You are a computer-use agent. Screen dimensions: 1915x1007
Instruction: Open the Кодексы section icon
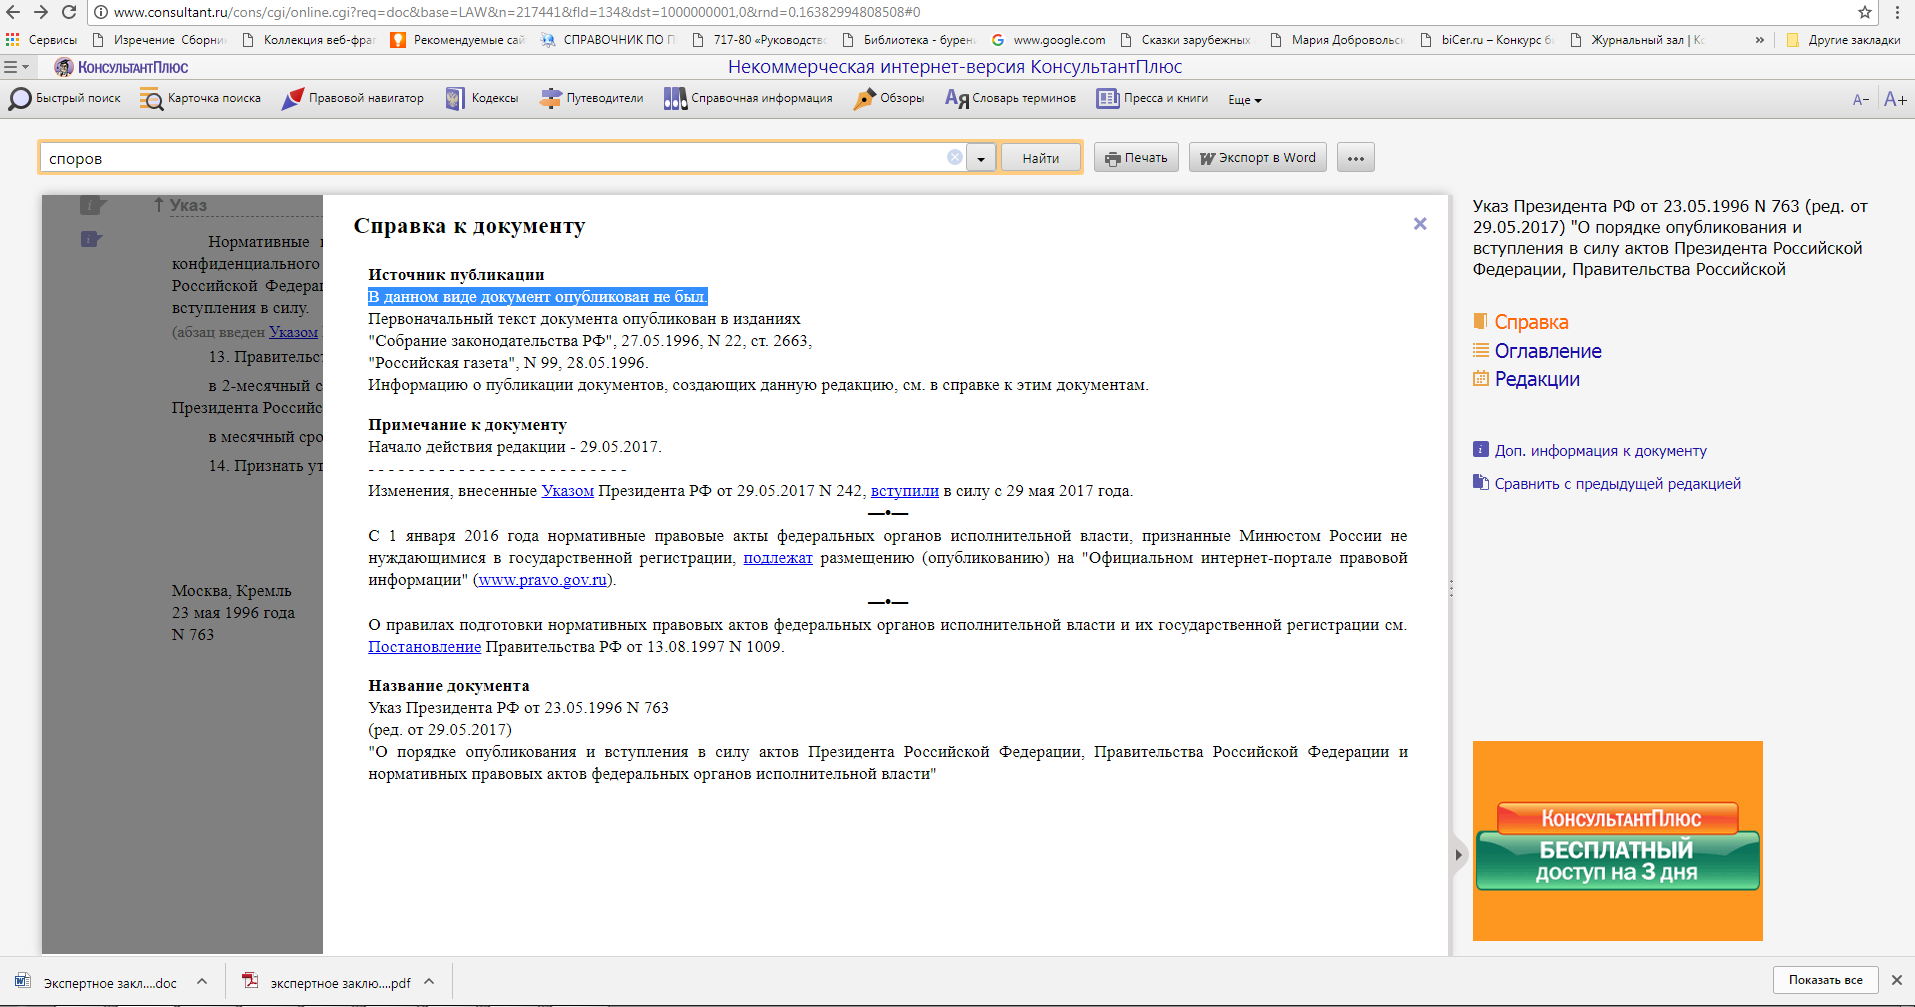coord(455,99)
